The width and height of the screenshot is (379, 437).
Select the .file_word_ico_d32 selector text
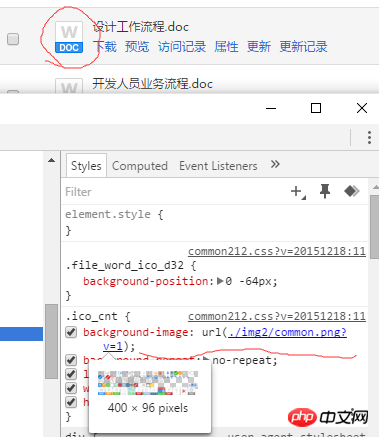(124, 265)
